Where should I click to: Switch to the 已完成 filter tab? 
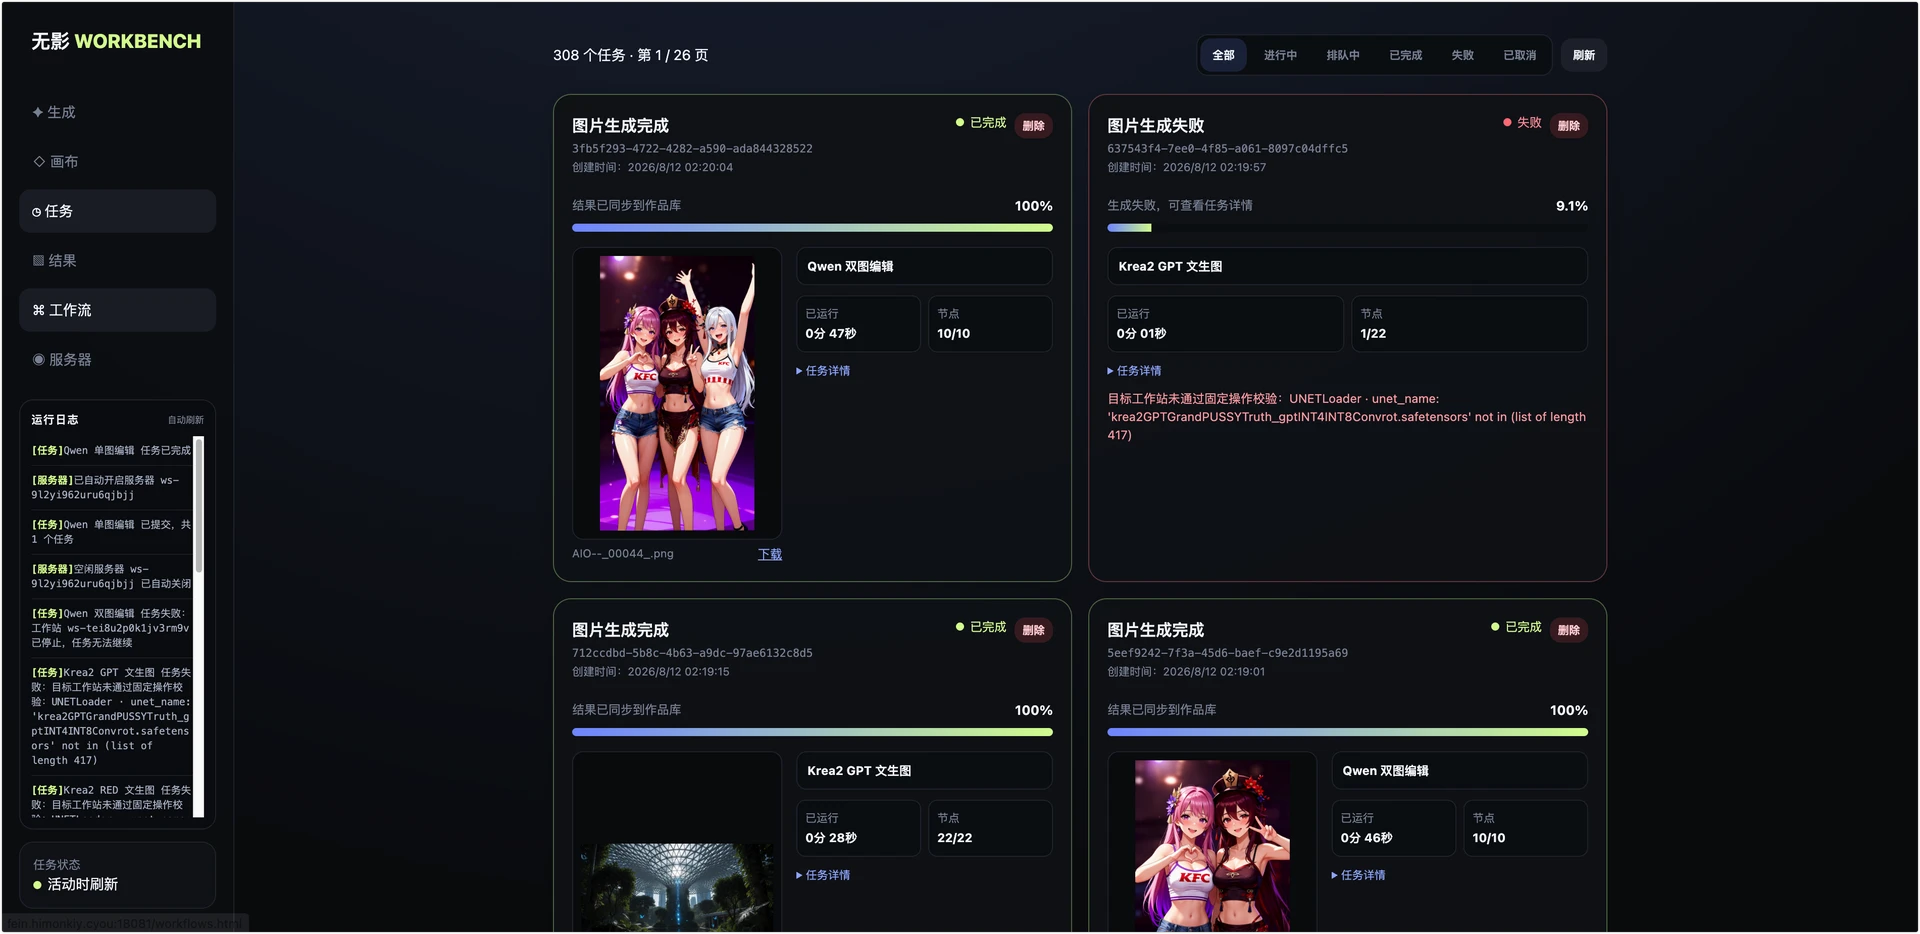tap(1405, 55)
